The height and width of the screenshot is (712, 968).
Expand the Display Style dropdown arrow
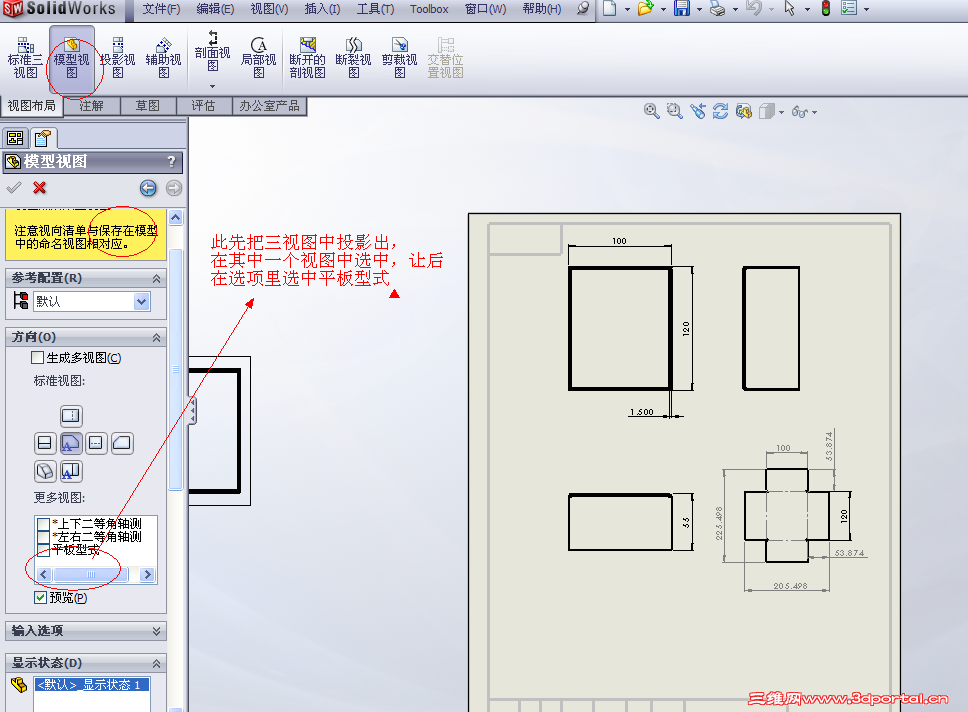[x=782, y=112]
